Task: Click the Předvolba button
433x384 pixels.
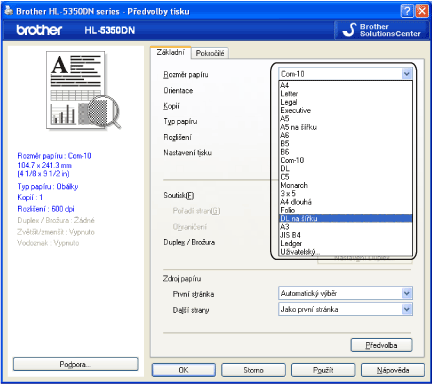Action: coord(381,345)
